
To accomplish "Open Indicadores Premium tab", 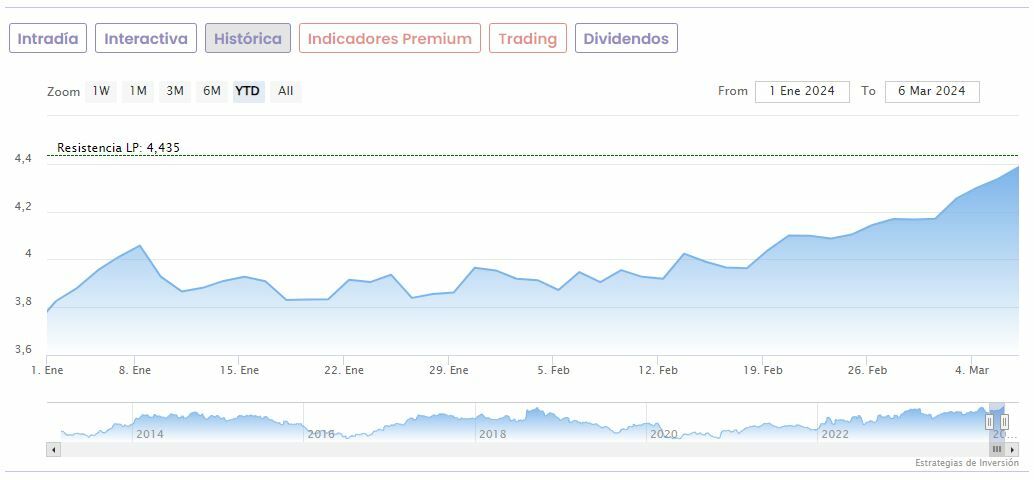I will [x=389, y=39].
